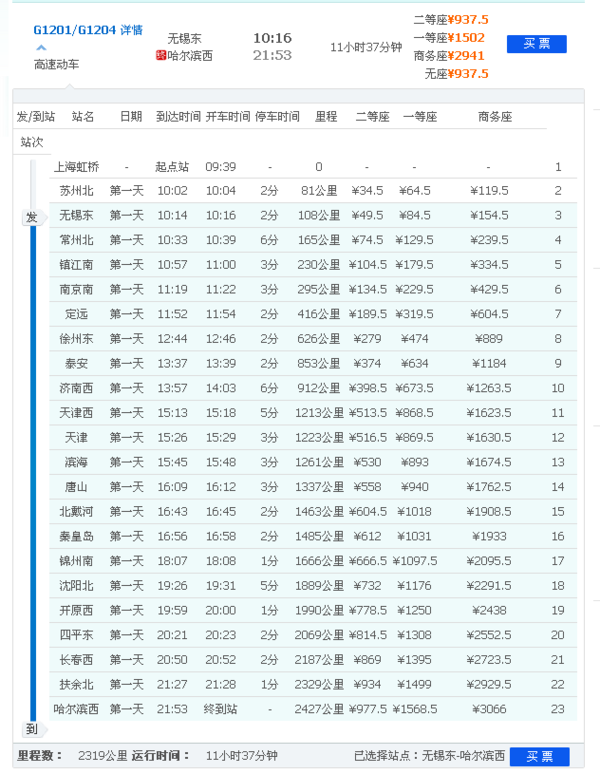This screenshot has height=774, width=600.
Task: Click the 21:53 arrival time at the top
Action: pos(272,55)
